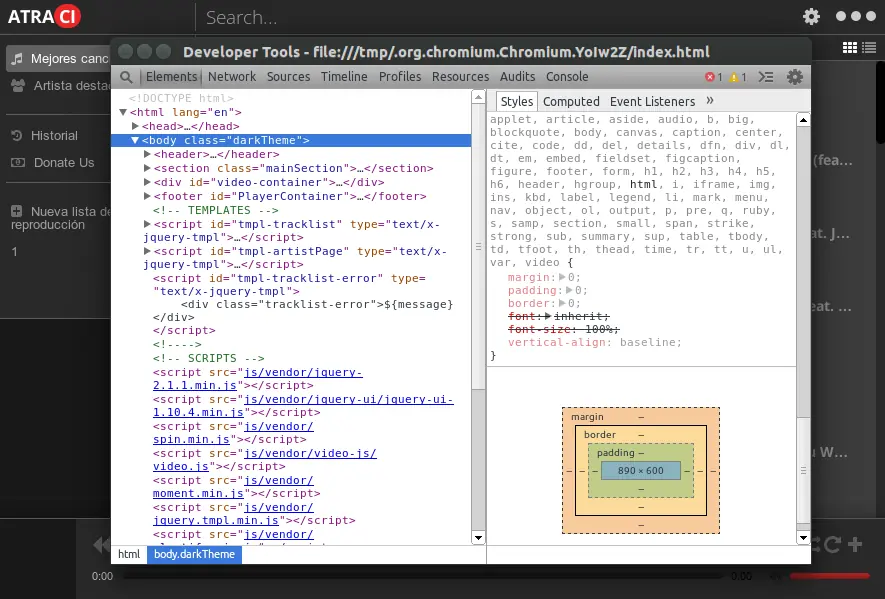Show more Styles pane tabs chevron

tap(709, 100)
